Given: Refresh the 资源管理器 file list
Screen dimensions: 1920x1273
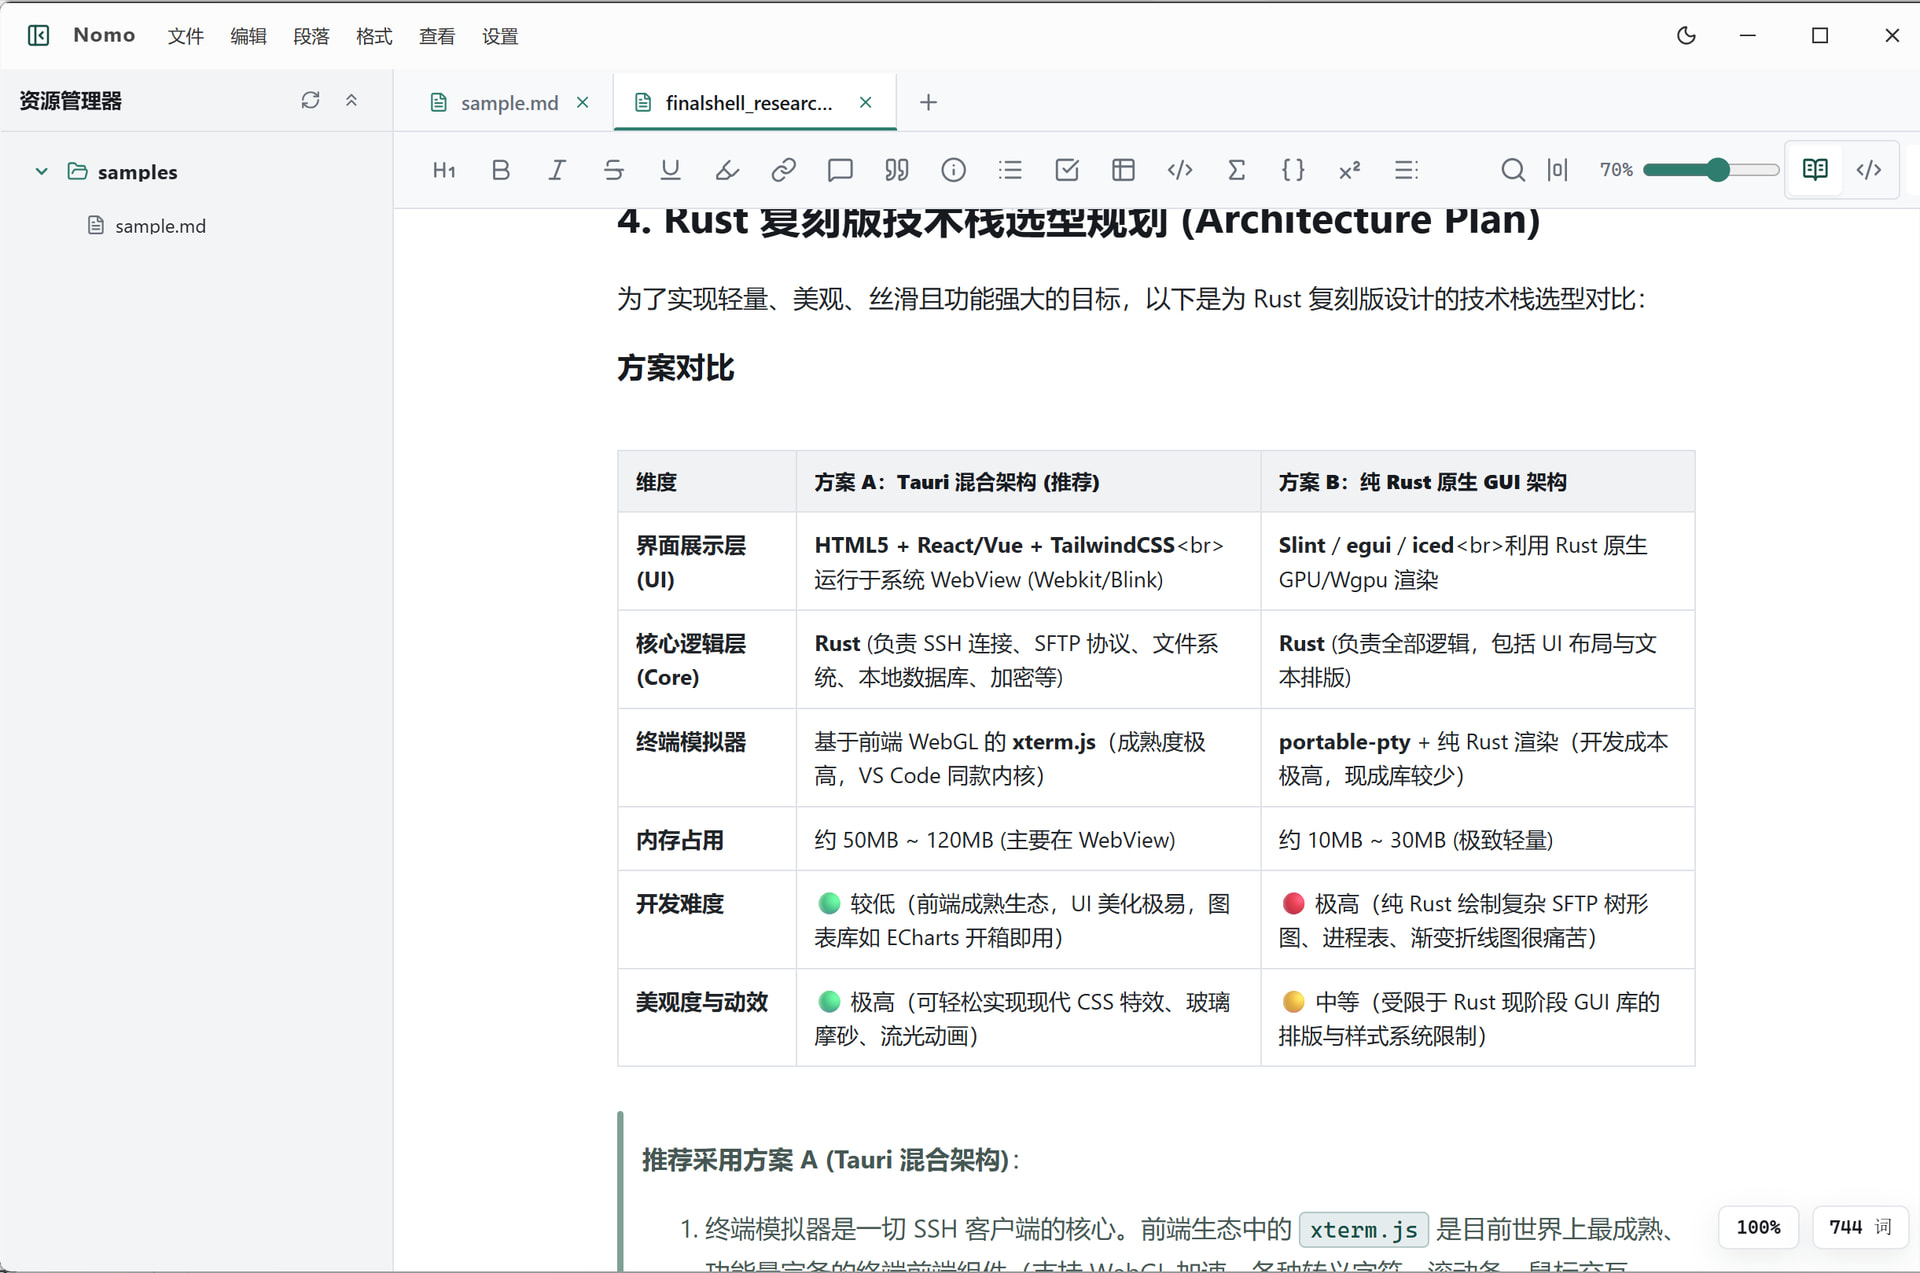Looking at the screenshot, I should [x=310, y=100].
